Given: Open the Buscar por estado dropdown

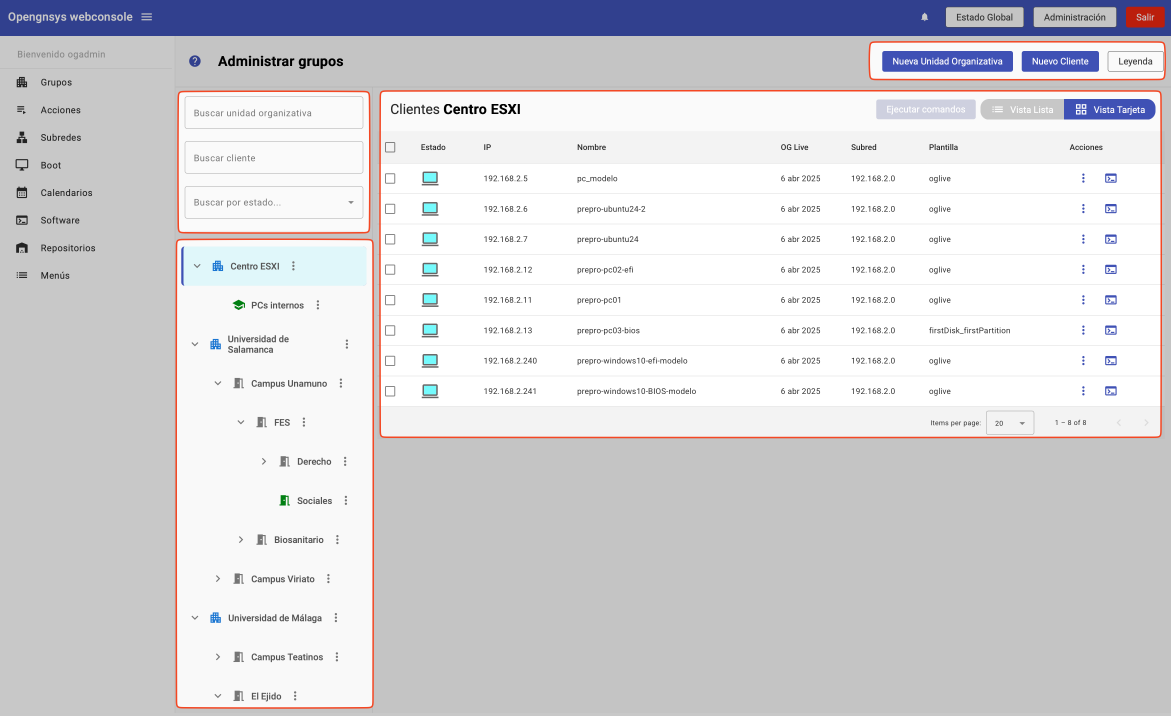Looking at the screenshot, I should [x=273, y=203].
